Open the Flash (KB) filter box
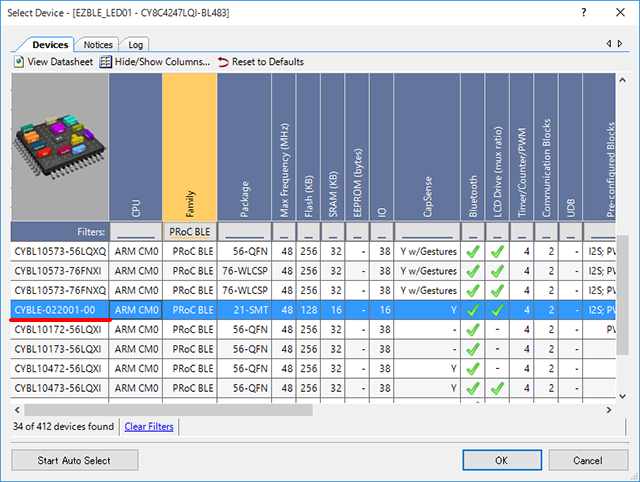The image size is (640, 482). point(309,232)
